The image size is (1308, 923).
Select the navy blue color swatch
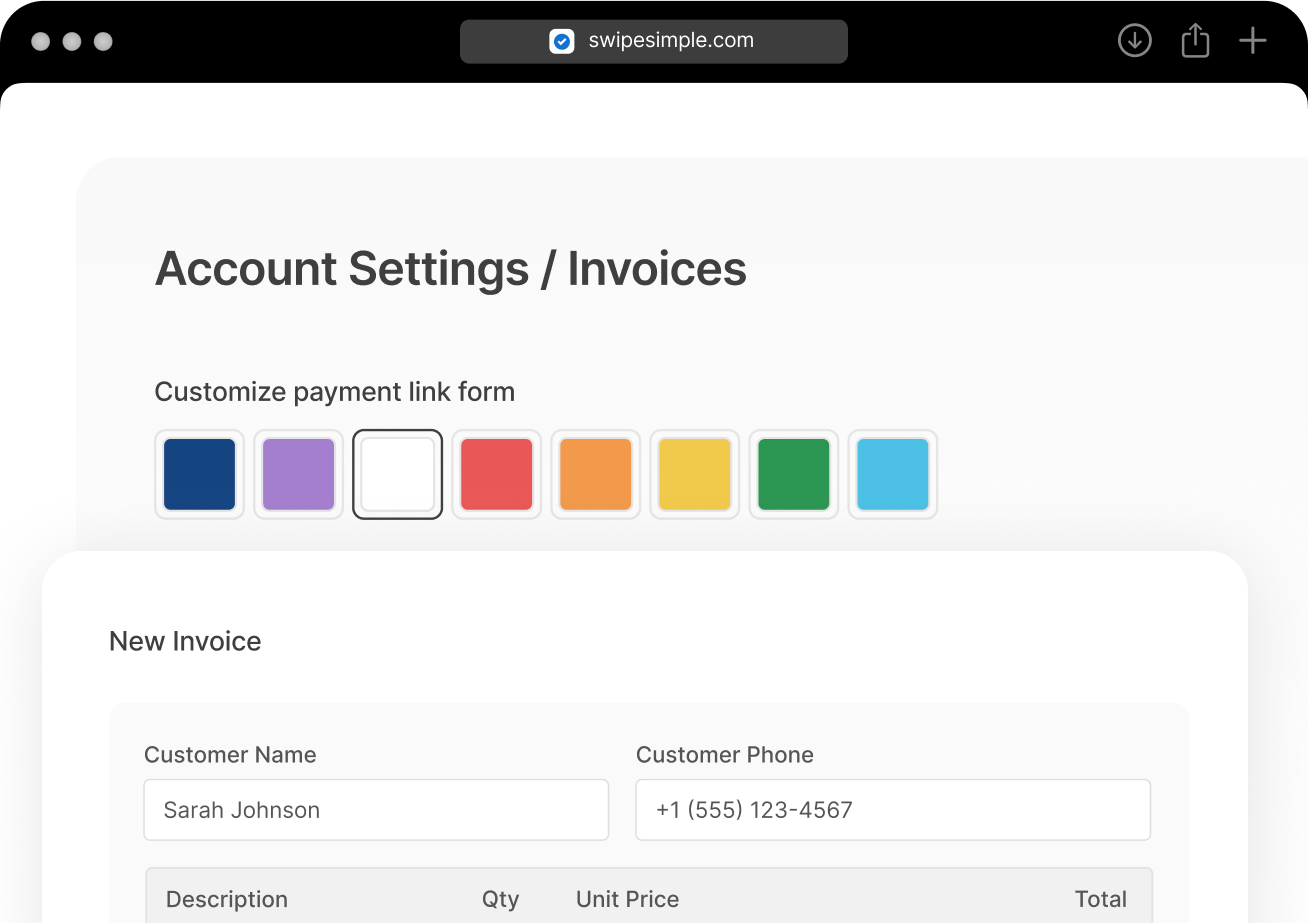click(200, 474)
